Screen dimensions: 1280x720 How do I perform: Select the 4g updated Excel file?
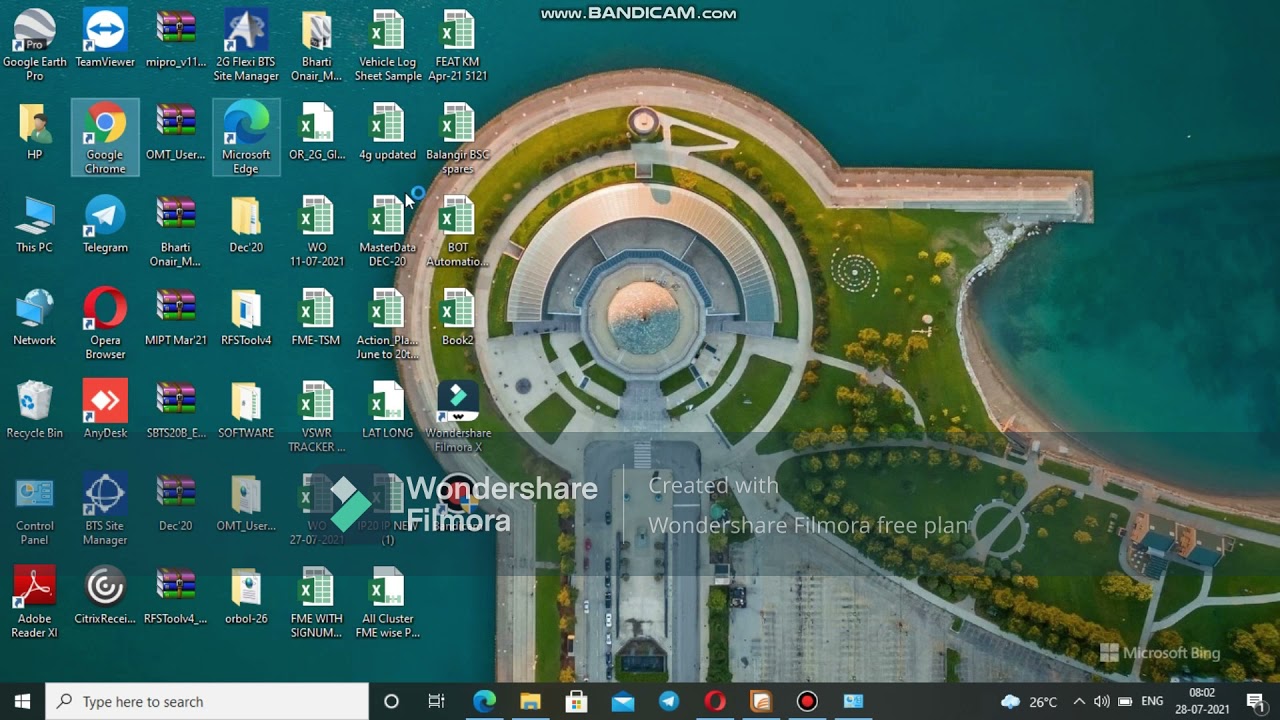pos(388,131)
